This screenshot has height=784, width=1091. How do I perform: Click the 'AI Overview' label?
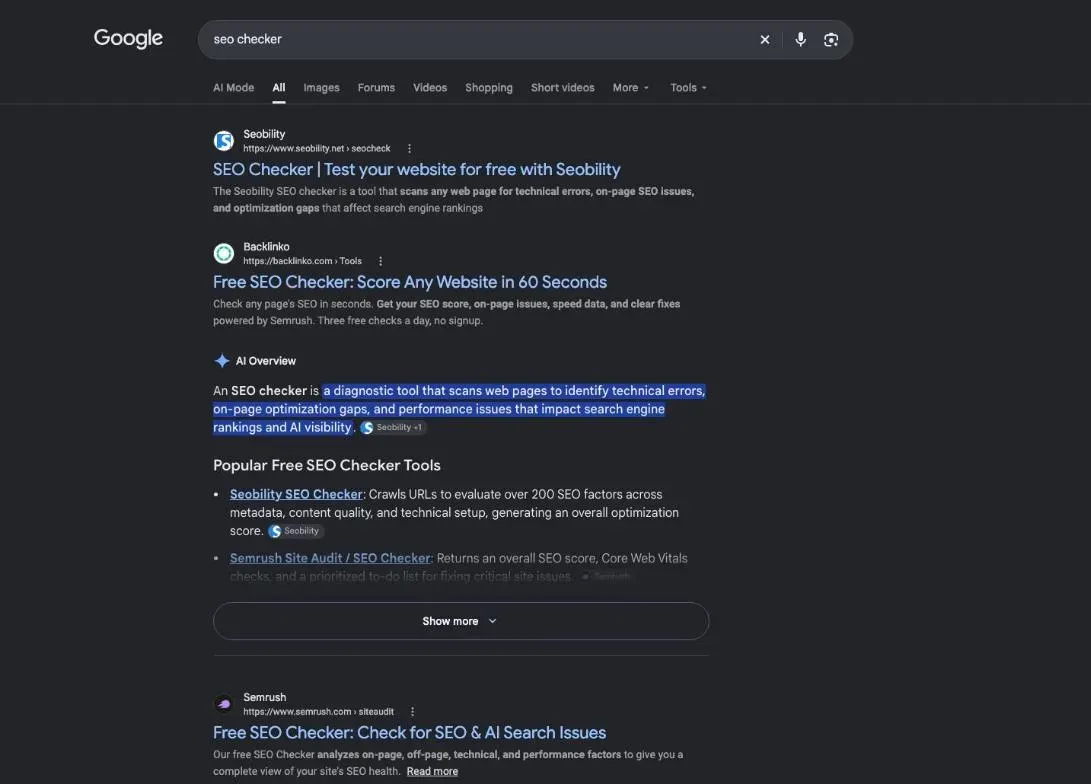coord(266,361)
